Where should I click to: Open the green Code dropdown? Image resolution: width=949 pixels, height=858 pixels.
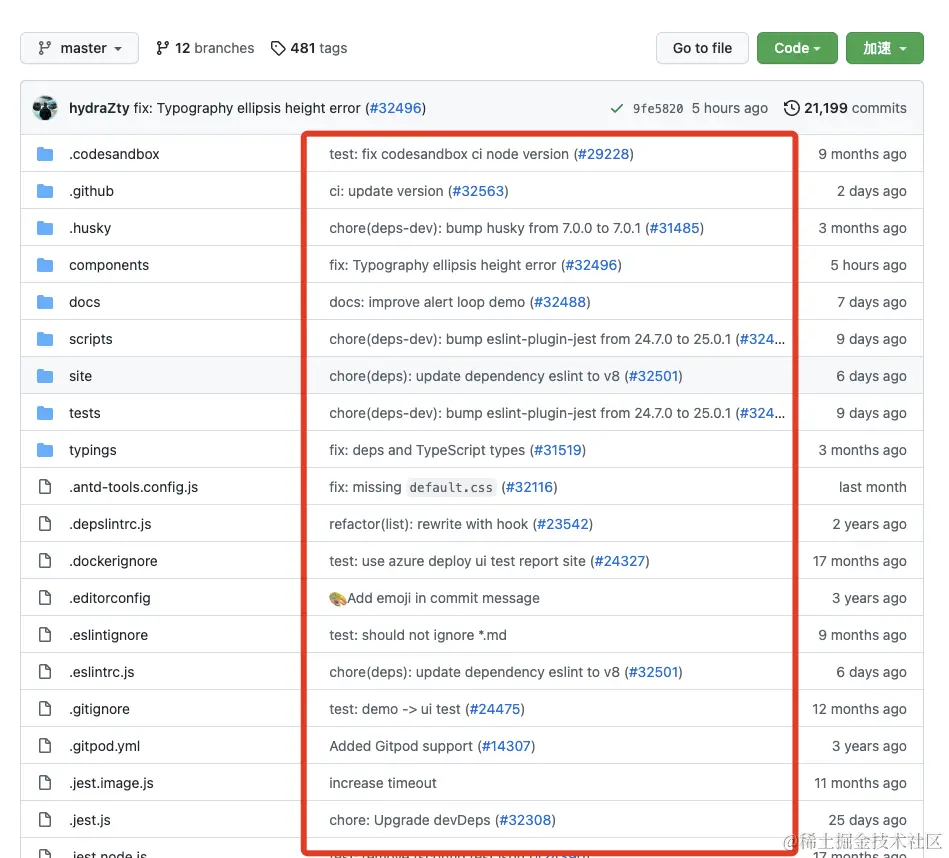tap(797, 48)
